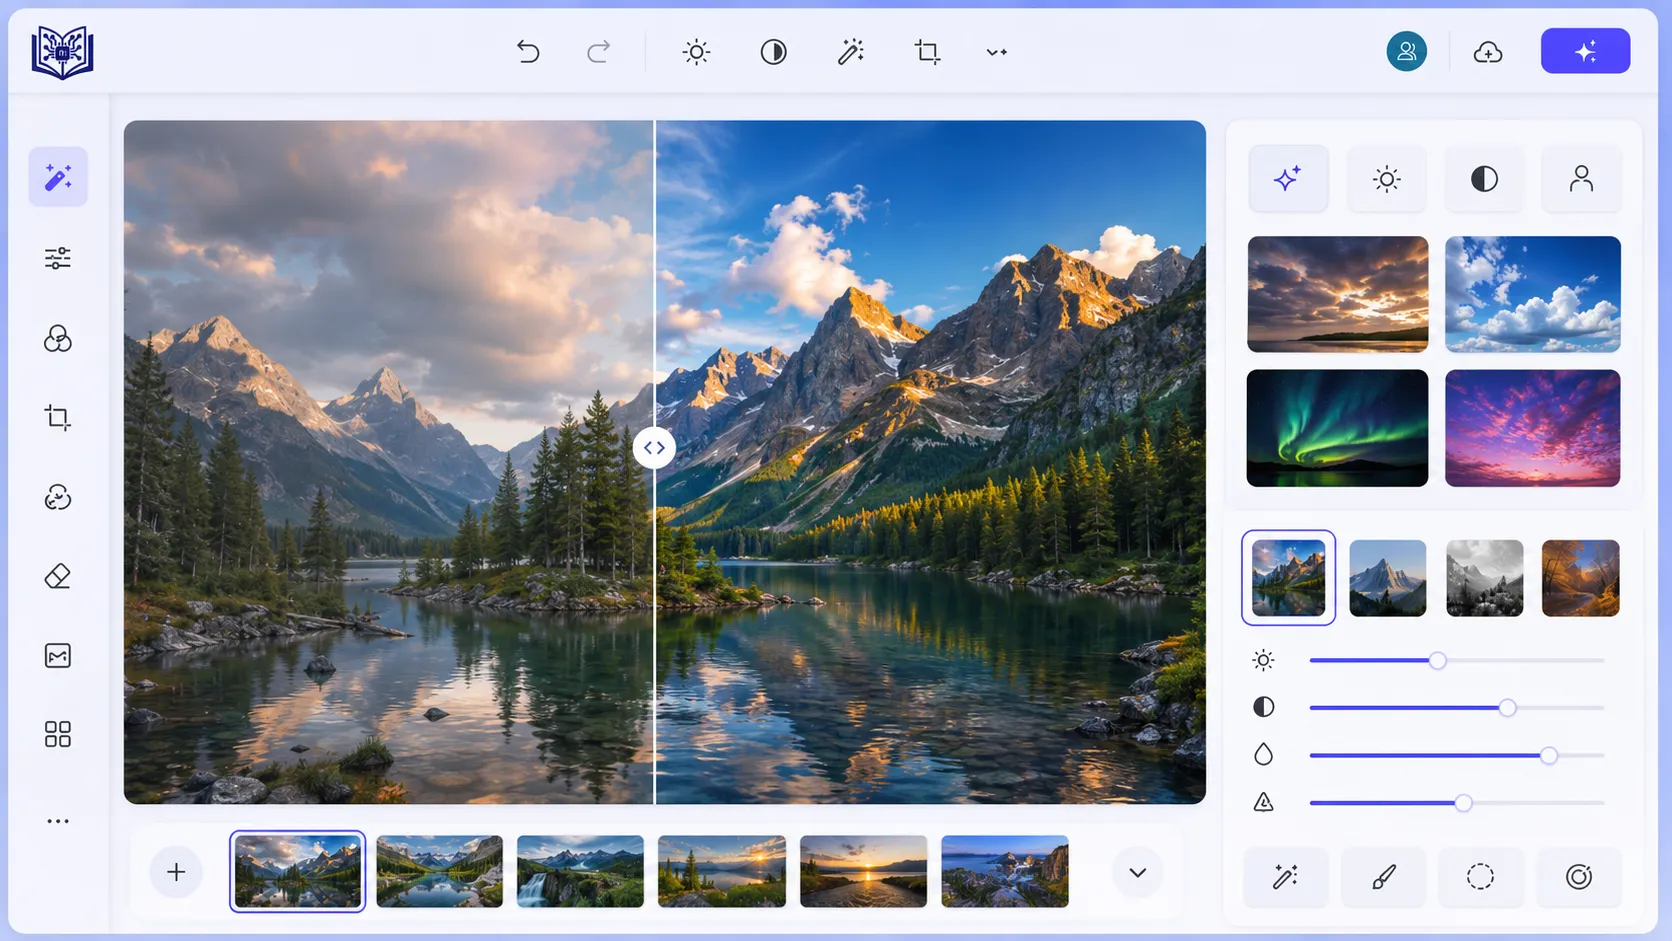Select AI magic wand in left sidebar
The image size is (1672, 941).
coord(58,177)
